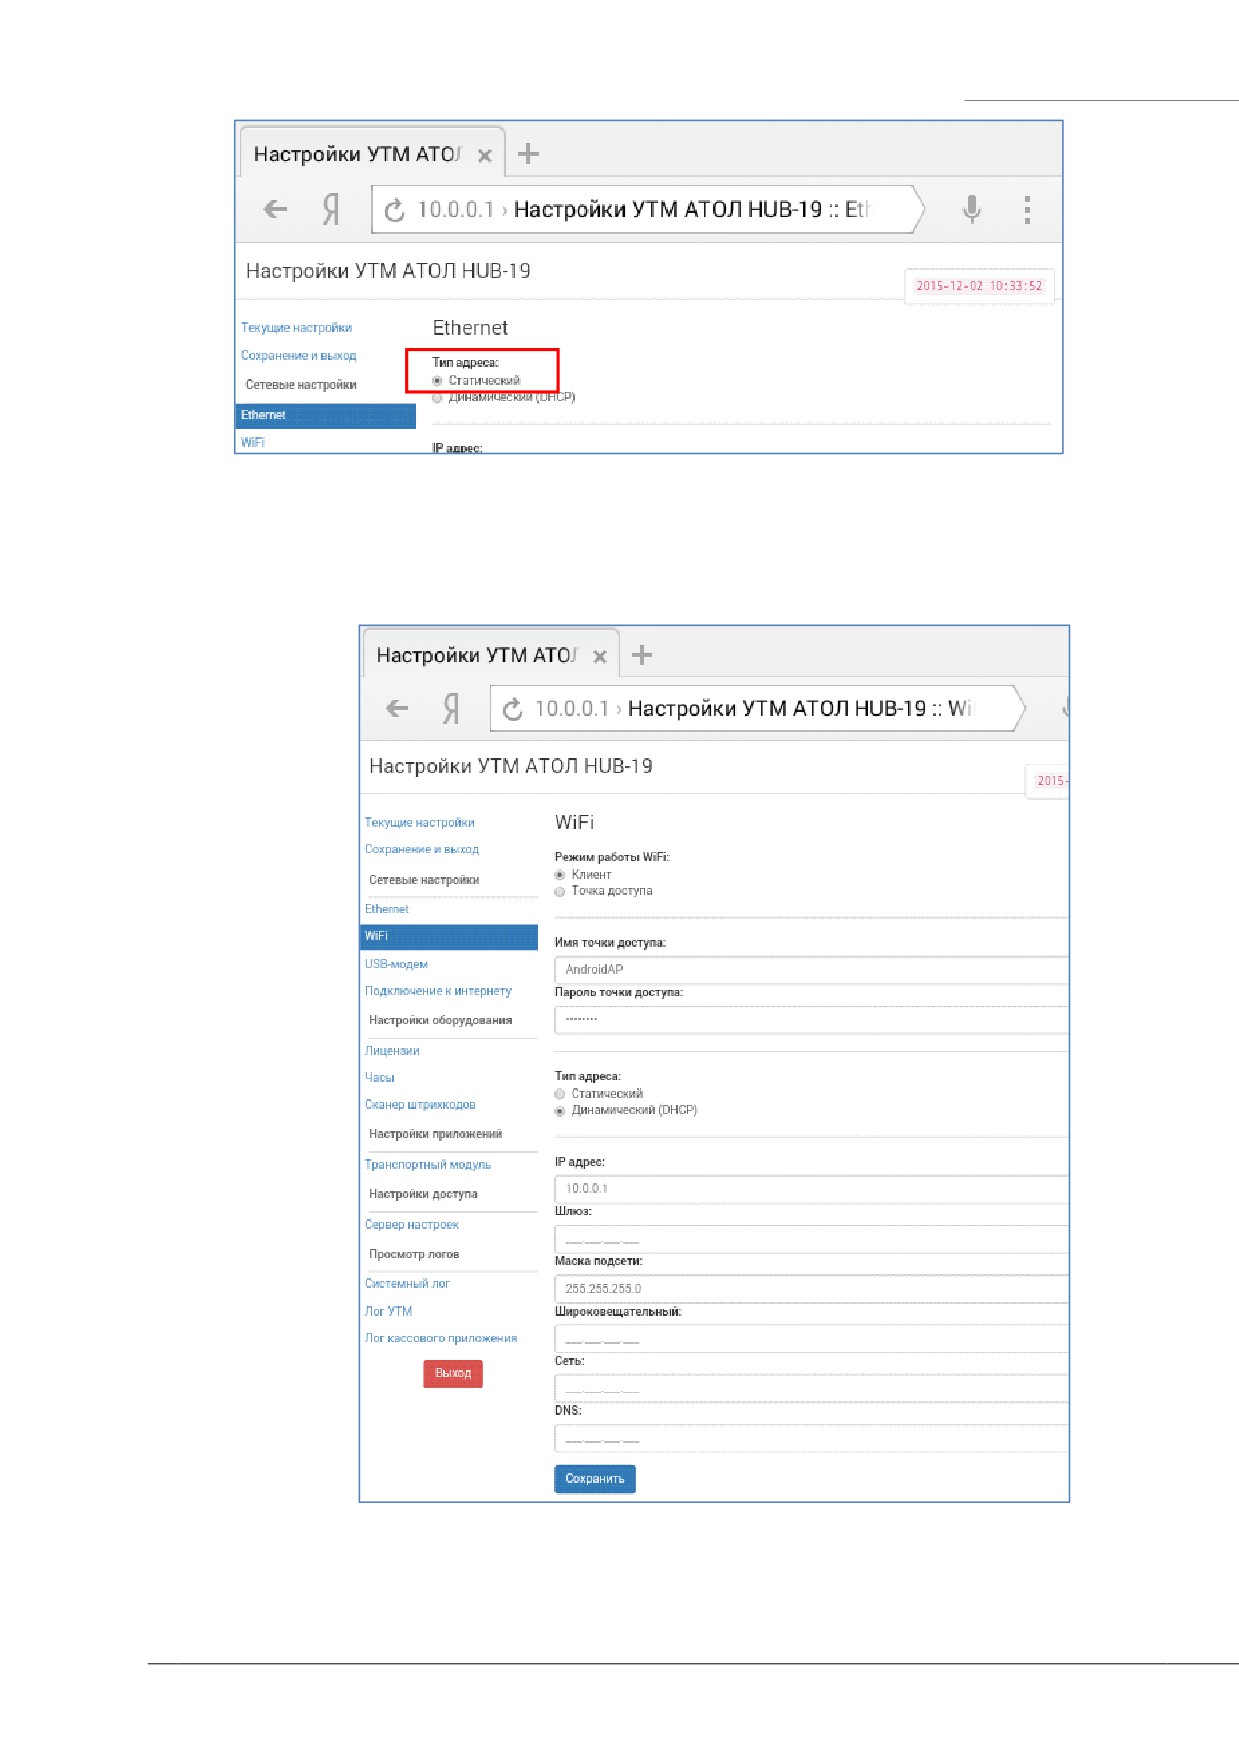Open Лицензии page
Viewport: 1239px width, 1752px height.
tap(392, 1051)
